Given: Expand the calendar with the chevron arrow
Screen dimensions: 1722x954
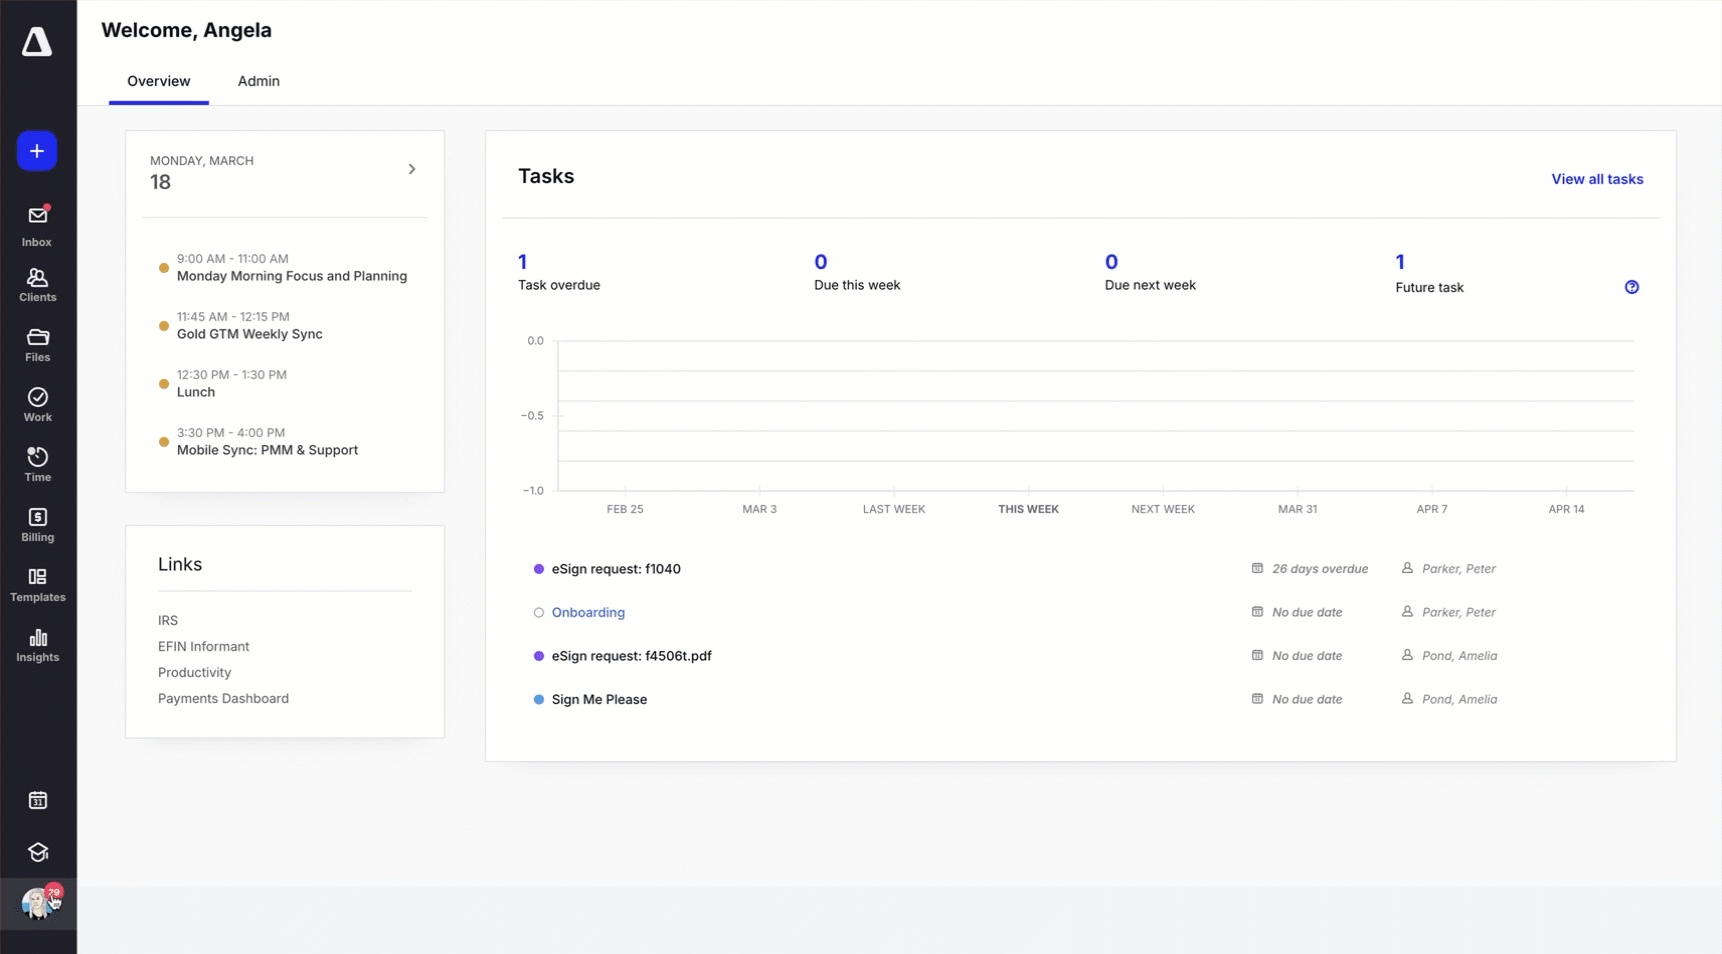Looking at the screenshot, I should tap(411, 169).
